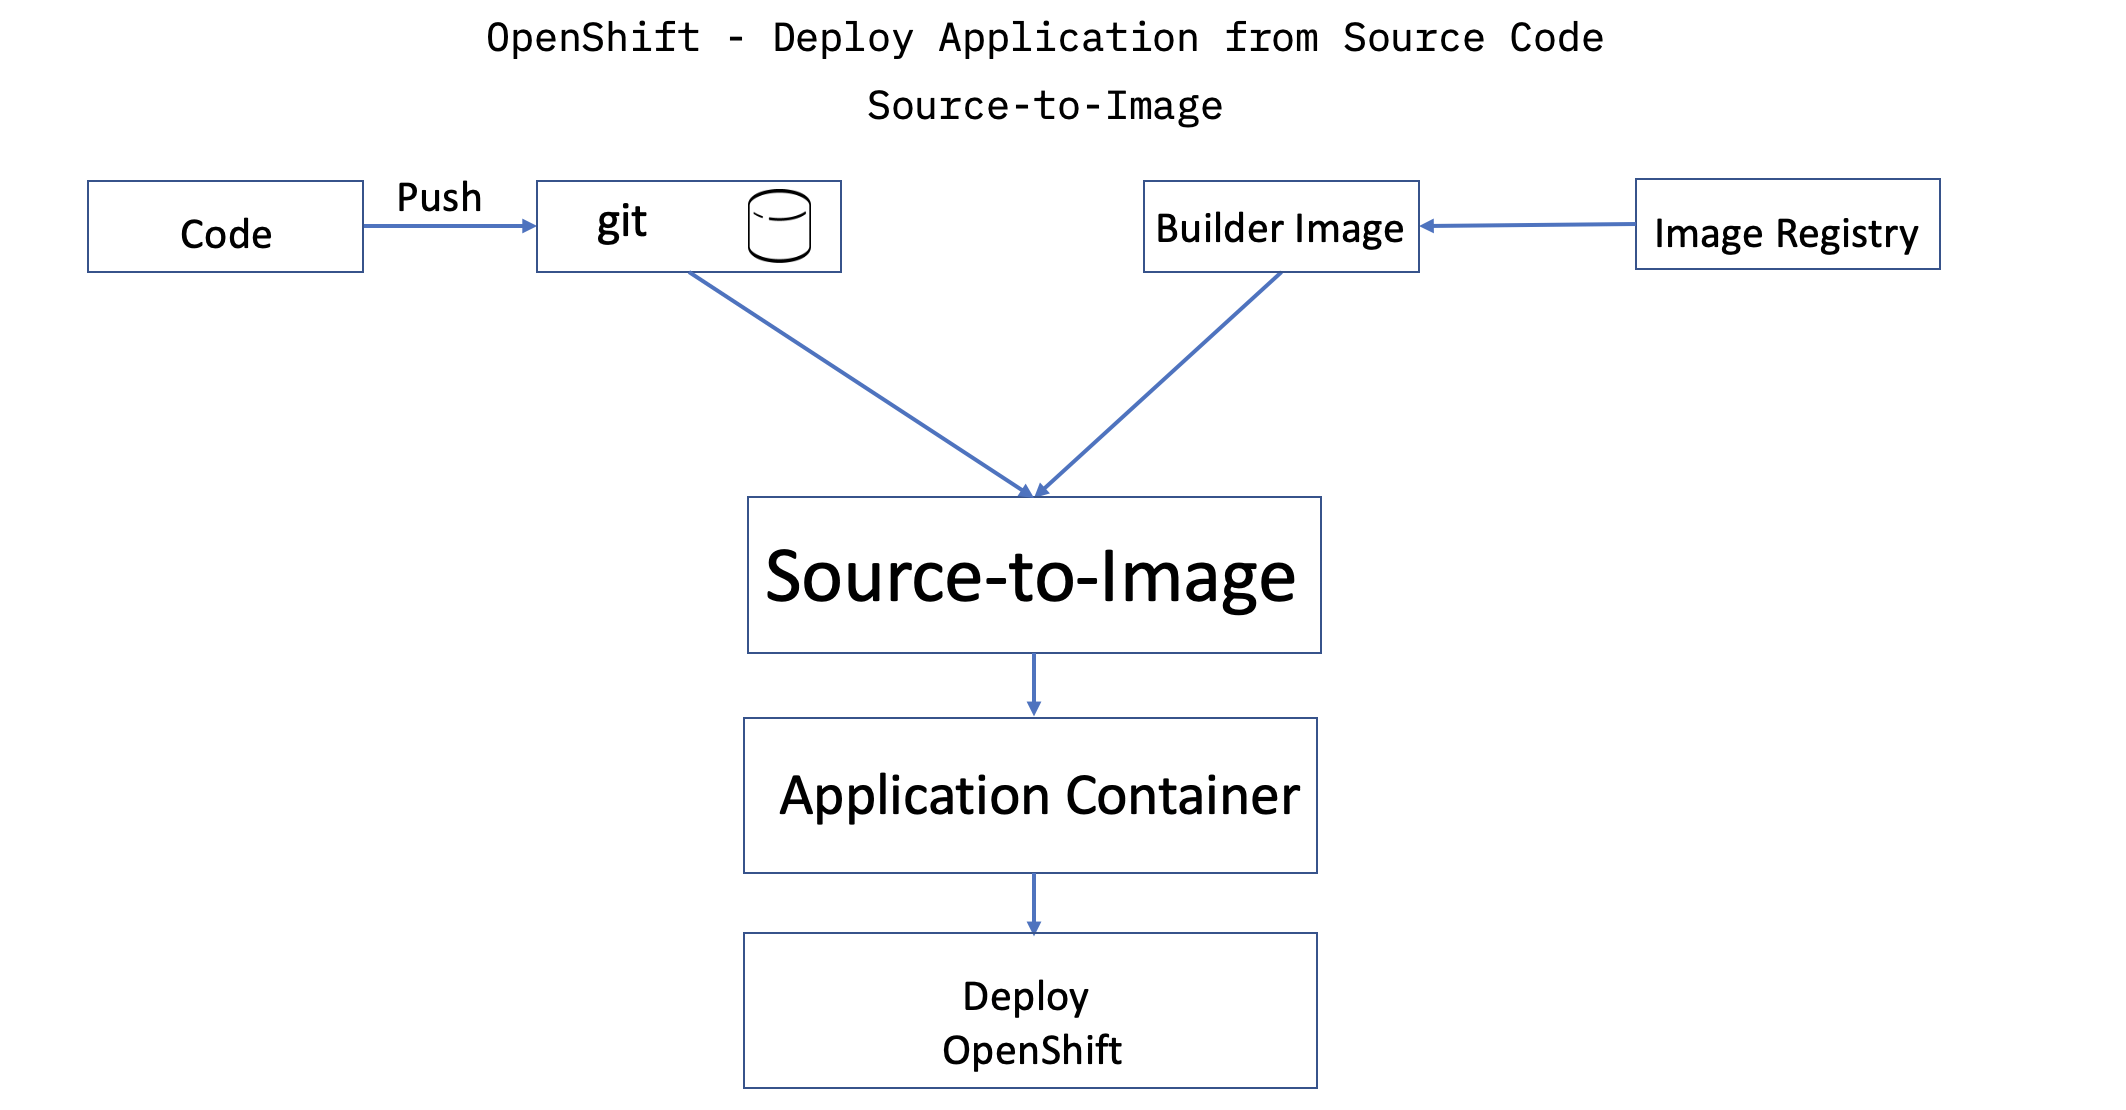
Task: Click the word Deploy in bottom box
Action: pyautogui.click(x=1025, y=996)
